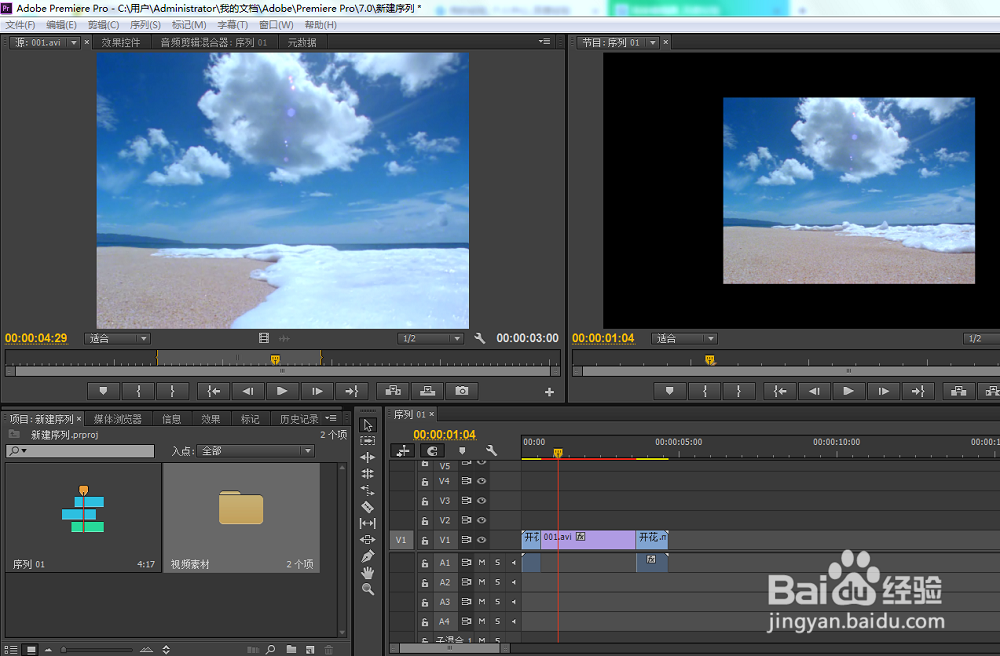The height and width of the screenshot is (656, 1000).
Task: Mark In point in source monitor
Action: 138,391
